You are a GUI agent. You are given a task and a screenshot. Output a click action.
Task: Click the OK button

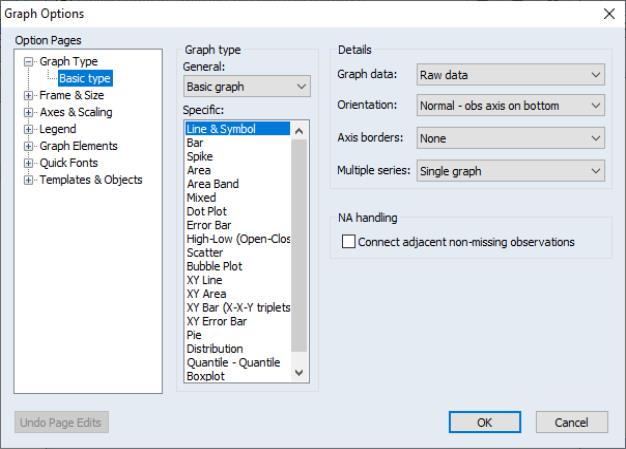click(483, 423)
